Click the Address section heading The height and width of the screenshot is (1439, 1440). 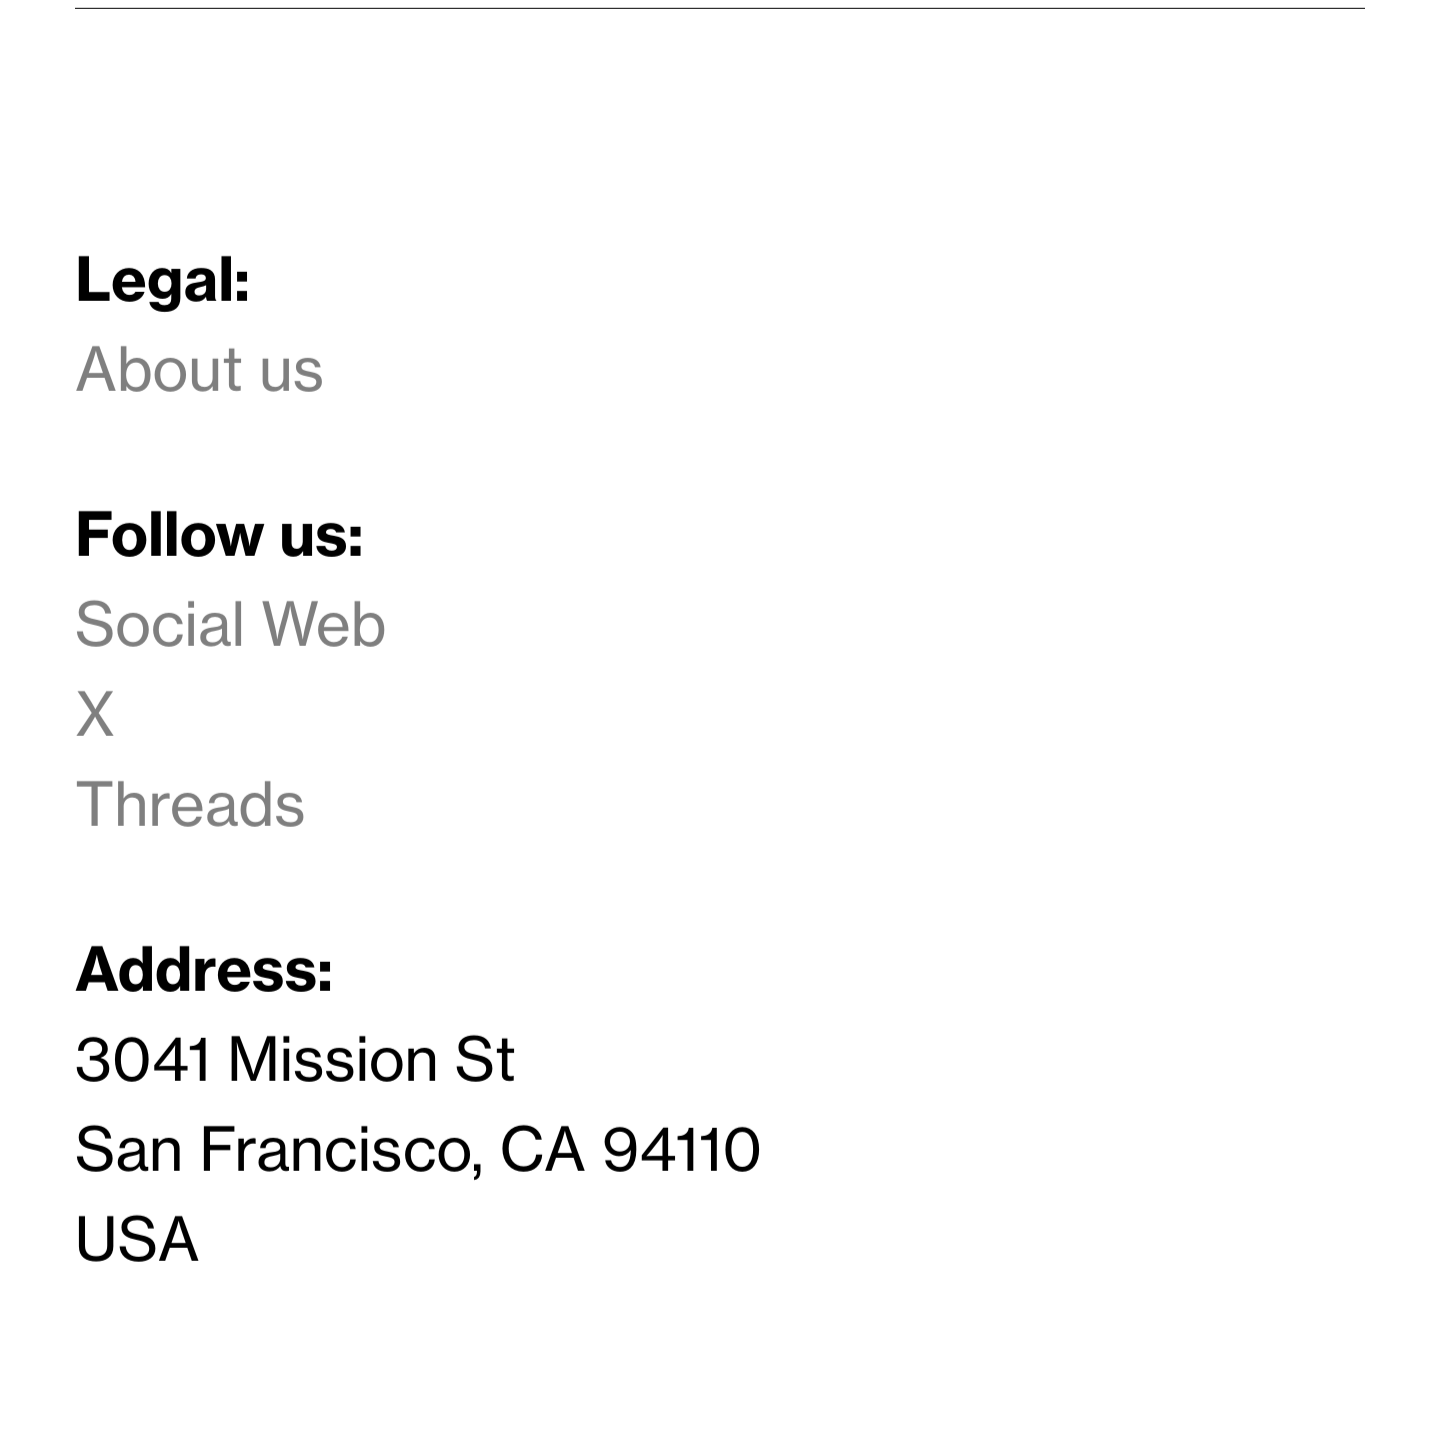[204, 969]
